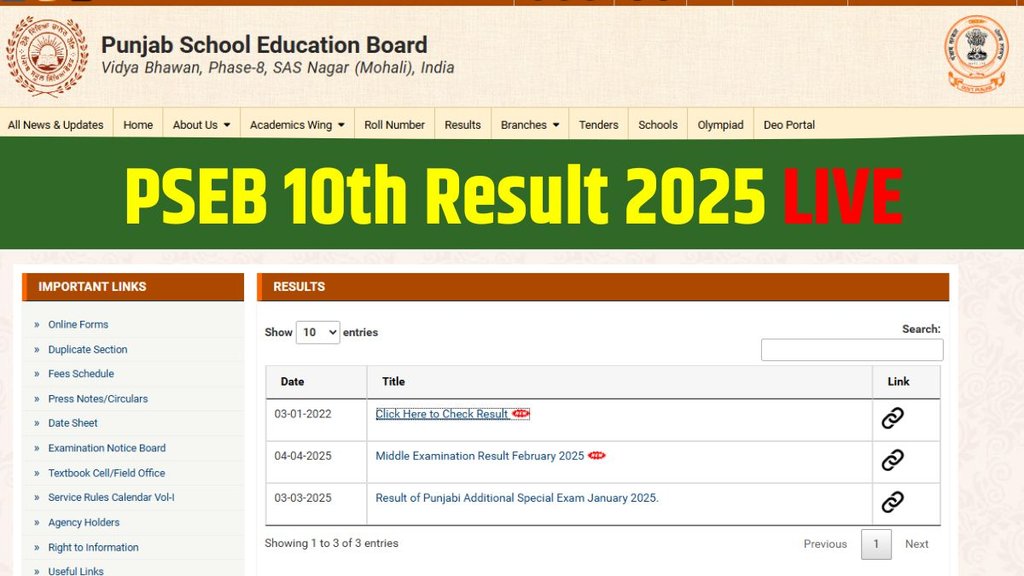This screenshot has width=1024, height=576.
Task: Open the Olympiad menu item
Action: point(720,125)
